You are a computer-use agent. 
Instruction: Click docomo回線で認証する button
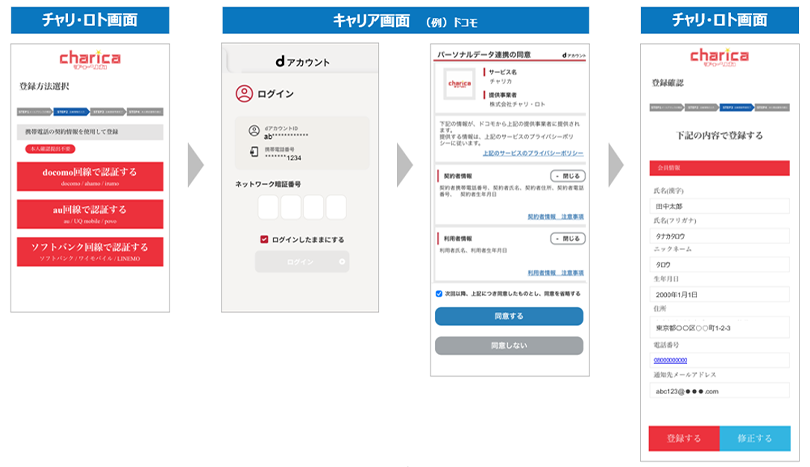90,176
